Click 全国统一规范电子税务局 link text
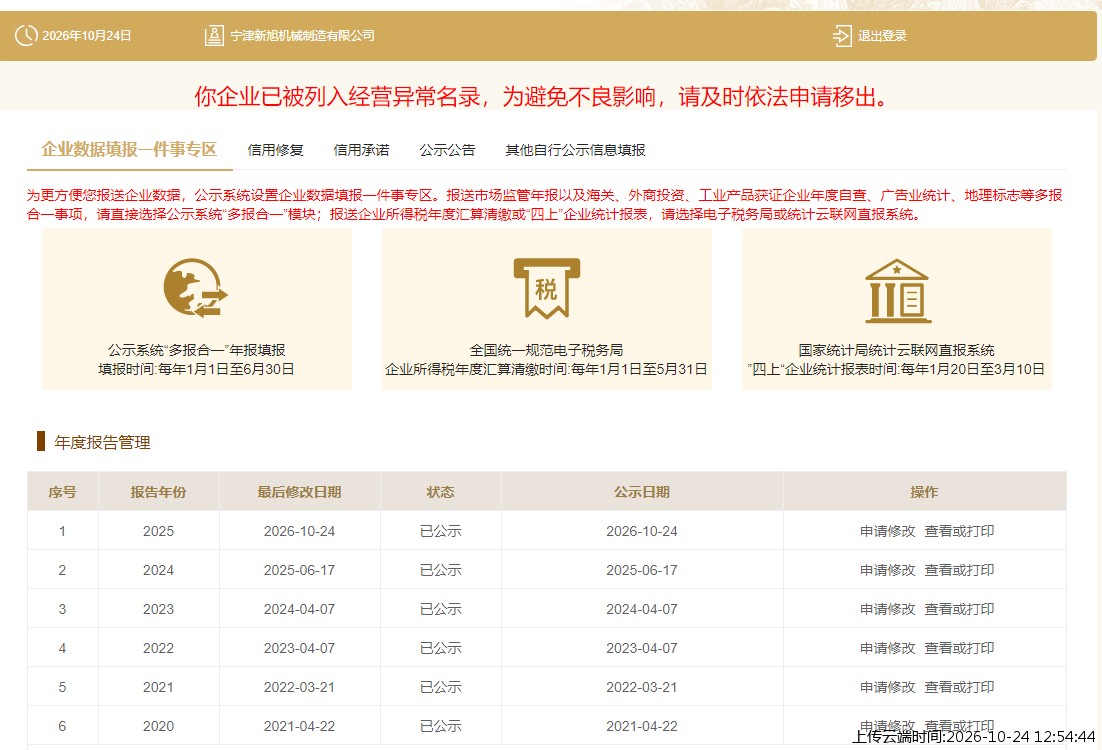The height and width of the screenshot is (750, 1102). (x=546, y=350)
